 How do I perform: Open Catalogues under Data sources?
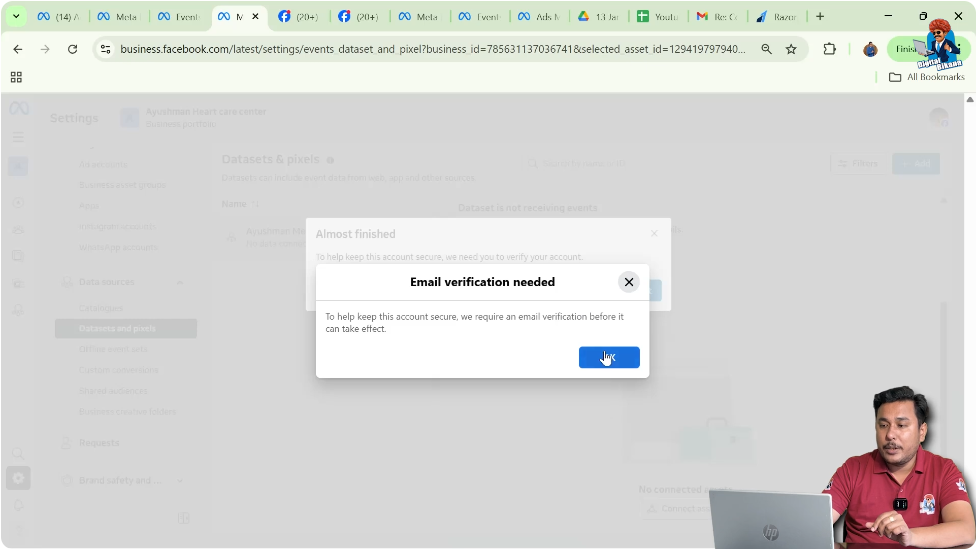coord(101,308)
